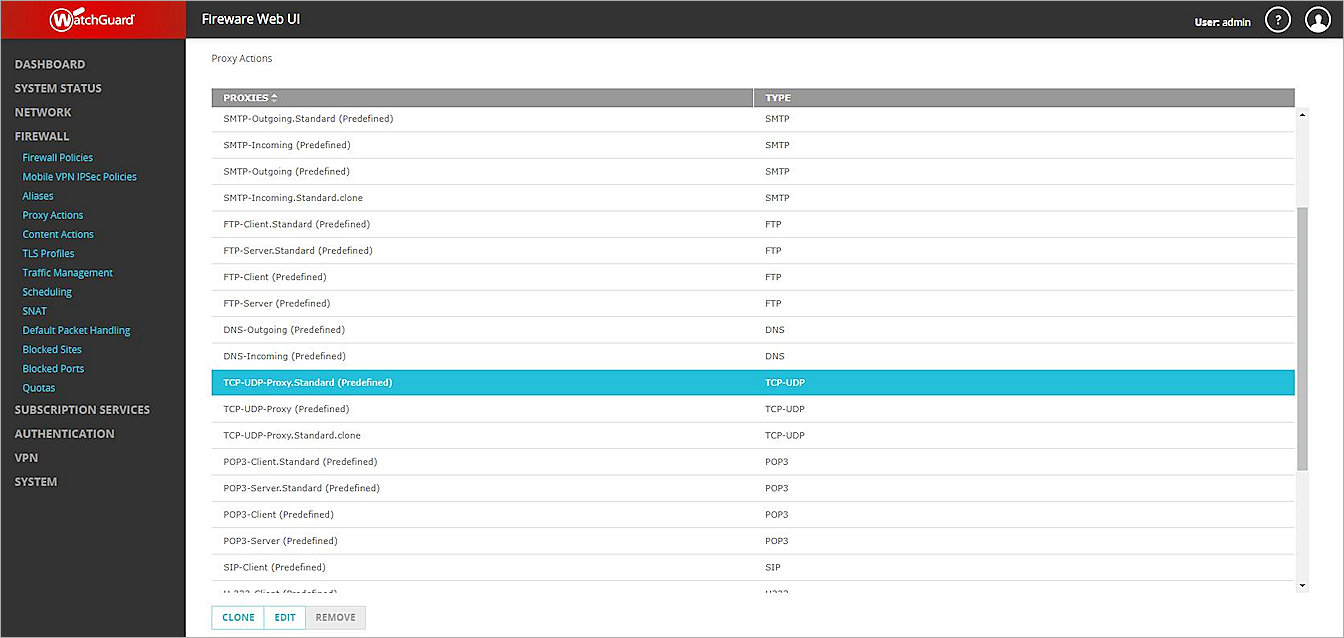Expand the VPN sidebar section
This screenshot has width=1344, height=638.
26,457
